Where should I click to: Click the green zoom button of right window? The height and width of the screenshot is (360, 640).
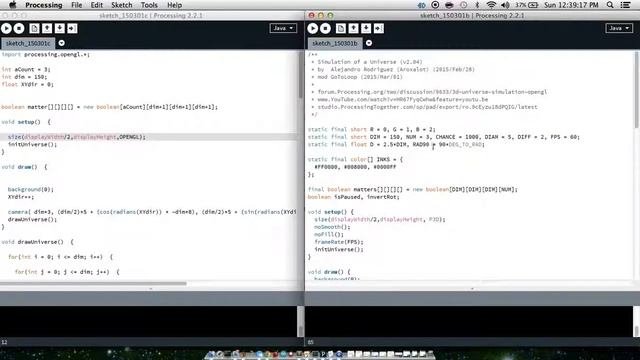[330, 16]
